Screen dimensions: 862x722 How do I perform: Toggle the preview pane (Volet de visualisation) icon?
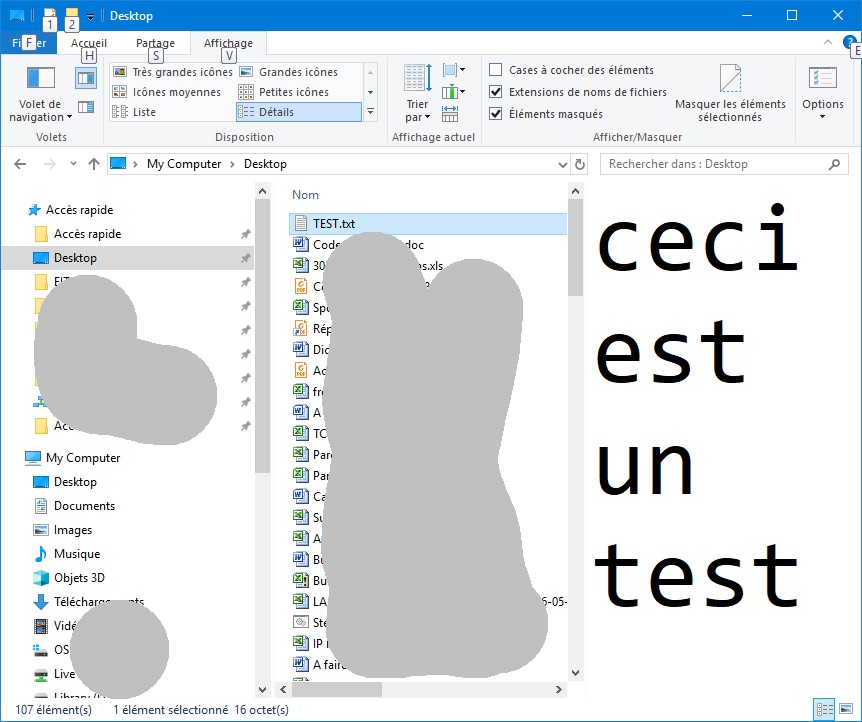click(x=86, y=78)
